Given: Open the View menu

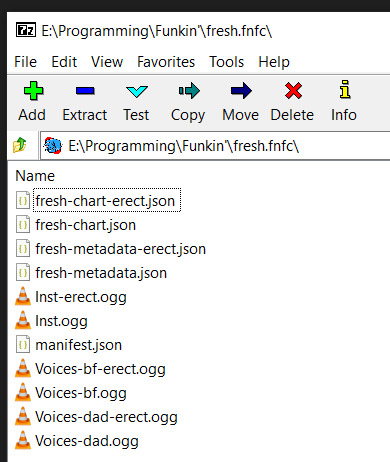Looking at the screenshot, I should (107, 62).
